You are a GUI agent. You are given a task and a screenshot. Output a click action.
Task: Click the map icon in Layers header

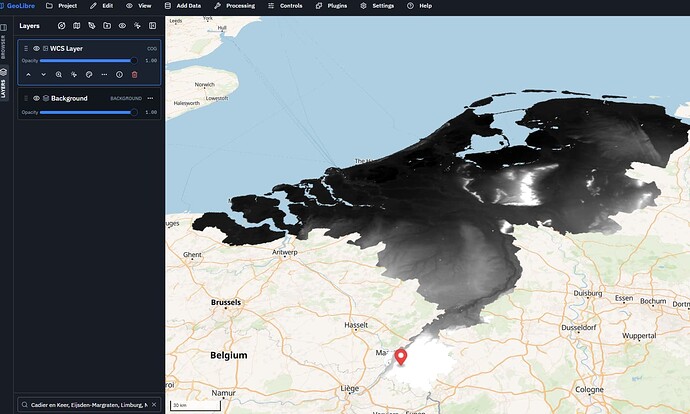[77, 26]
